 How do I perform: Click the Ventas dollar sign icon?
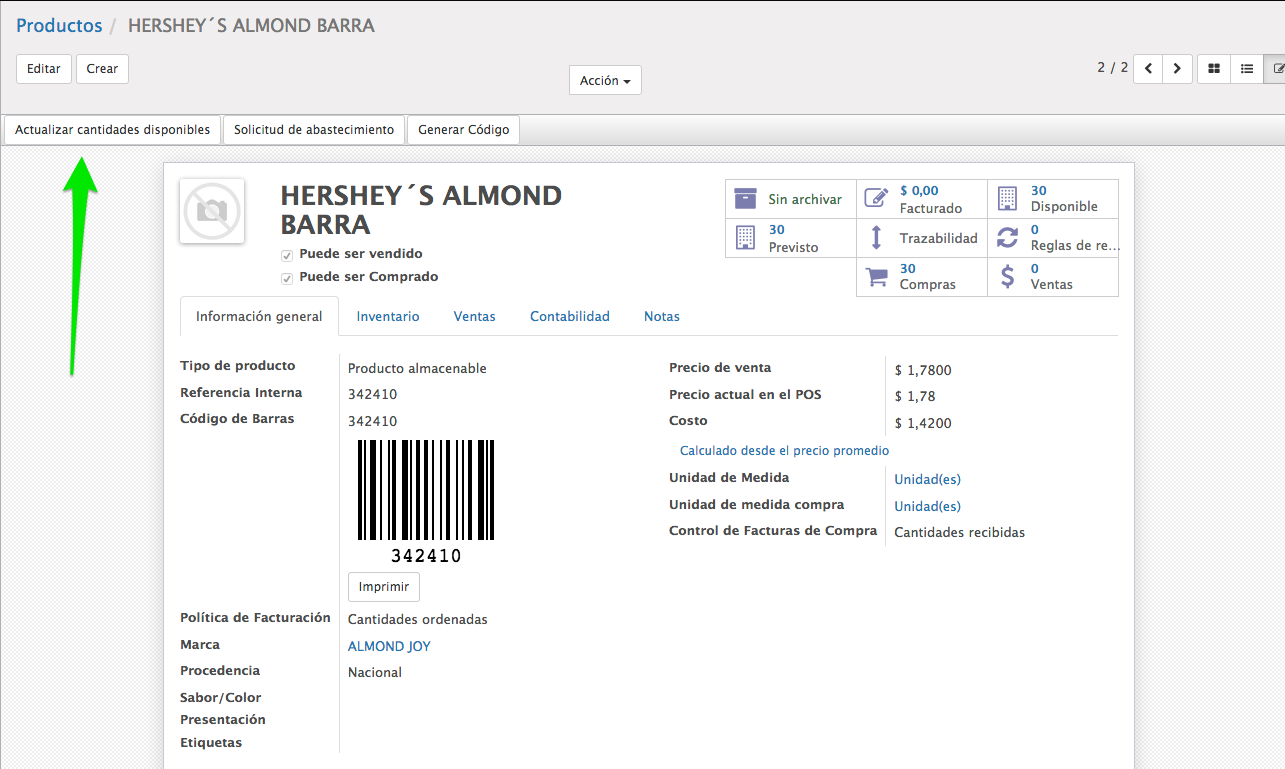pos(1007,276)
